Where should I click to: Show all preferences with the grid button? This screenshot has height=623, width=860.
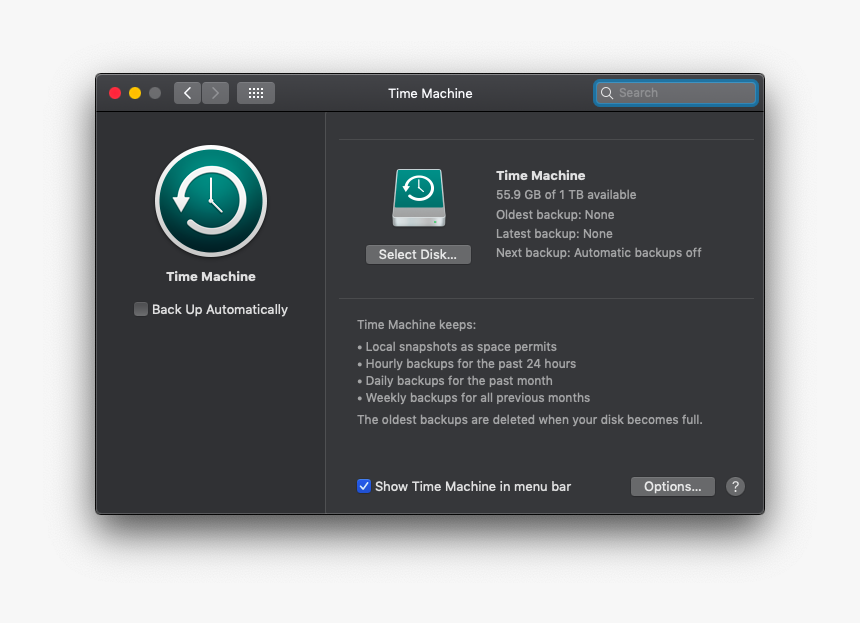tap(256, 93)
